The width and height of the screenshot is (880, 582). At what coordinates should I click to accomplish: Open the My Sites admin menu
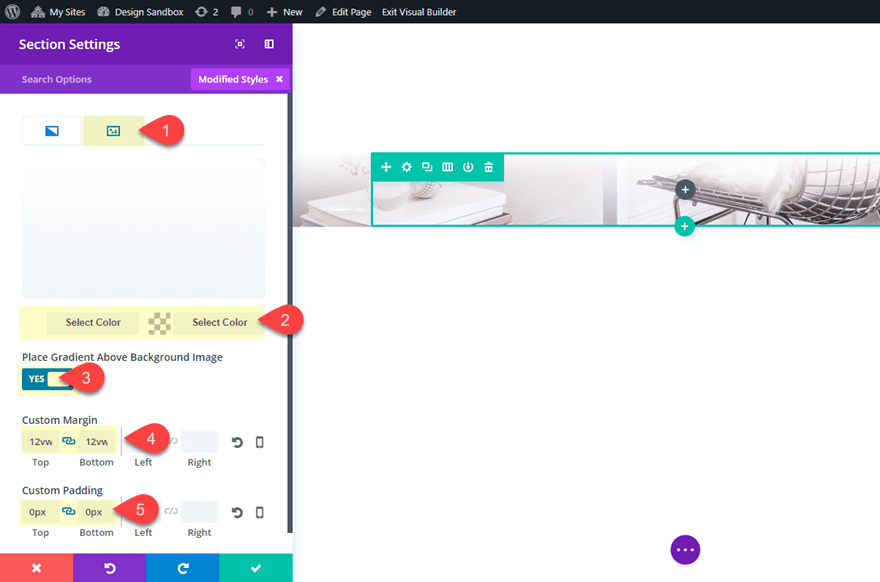58,12
